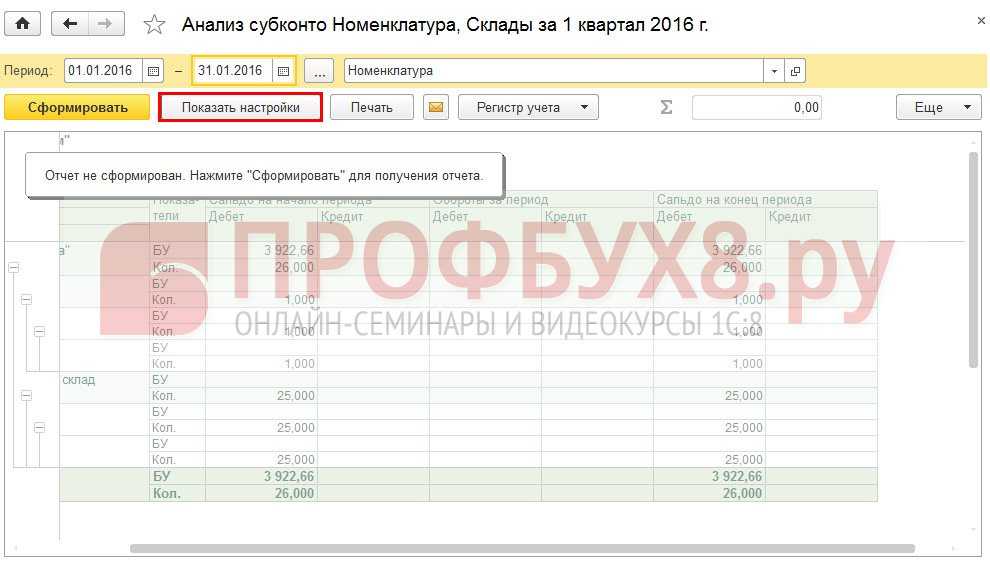This screenshot has width=990, height=561.
Task: Click notification Отчет не сформирован message
Action: (x=264, y=175)
